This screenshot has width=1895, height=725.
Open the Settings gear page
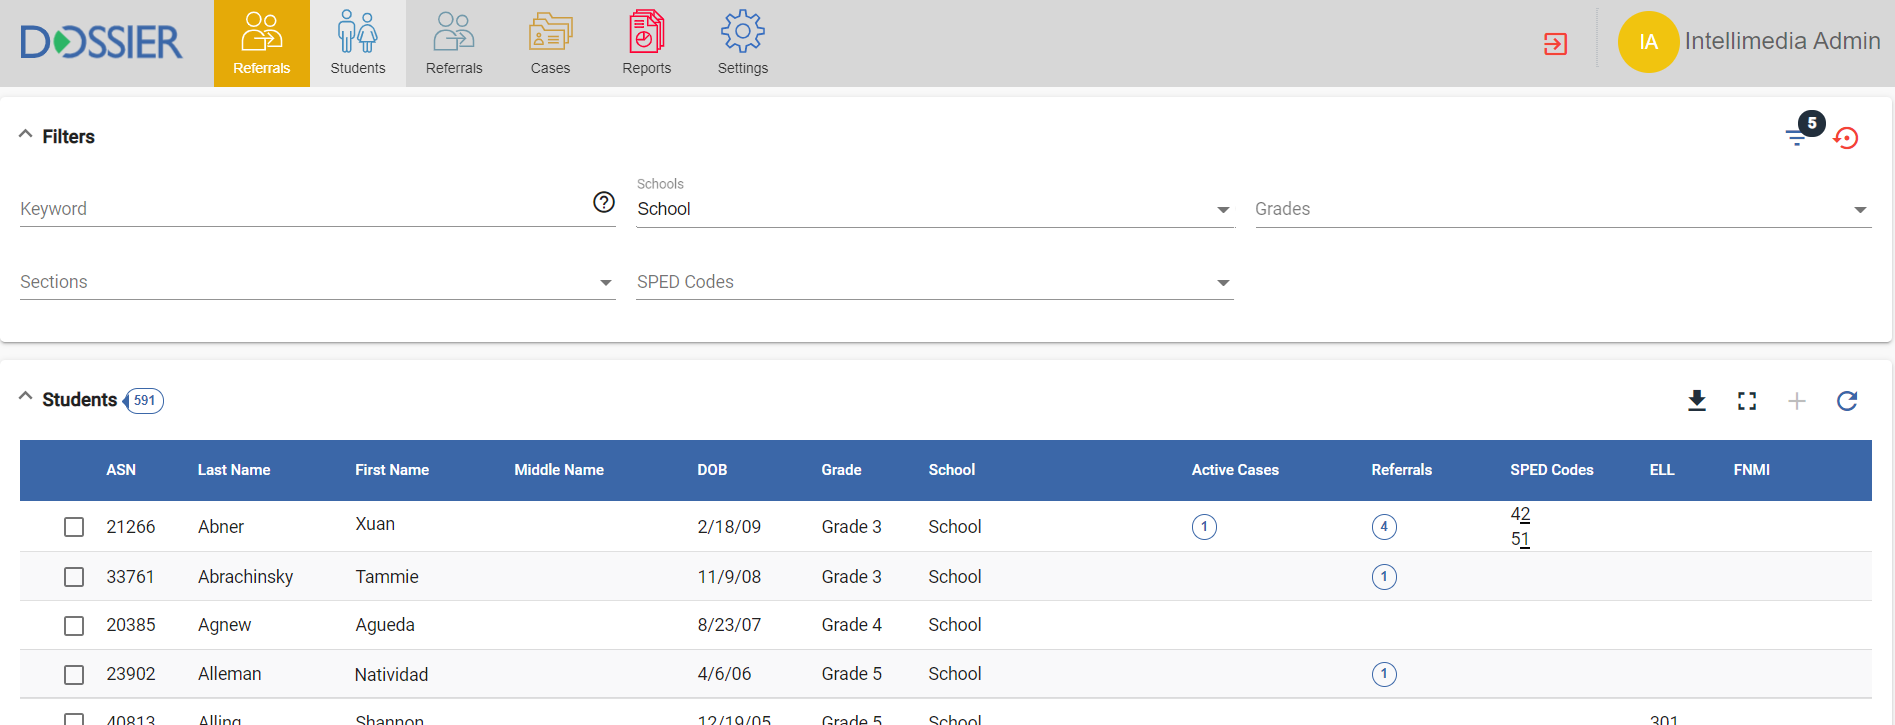742,44
